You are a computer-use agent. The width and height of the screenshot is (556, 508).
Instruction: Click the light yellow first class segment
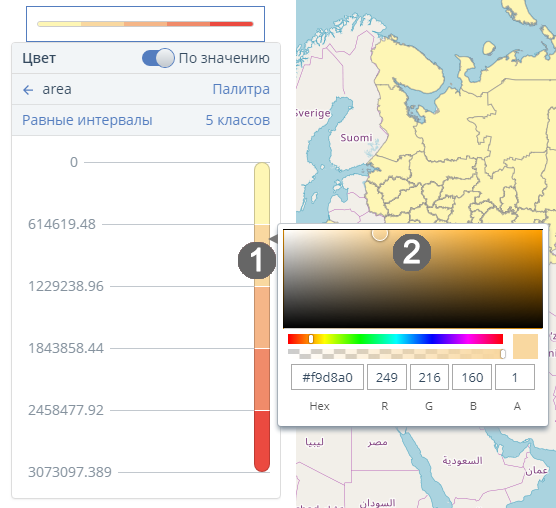[262, 194]
